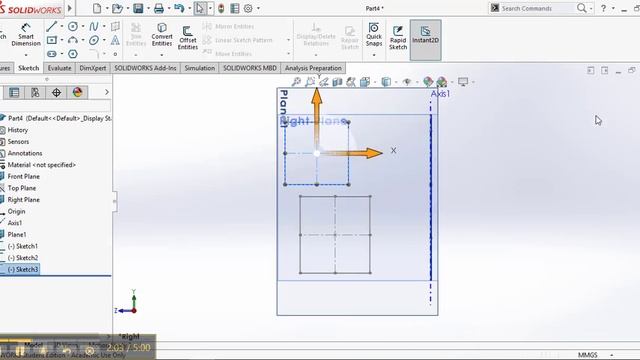The image size is (640, 360).
Task: Select the Arc sketch tool
Action: [x=73, y=40]
